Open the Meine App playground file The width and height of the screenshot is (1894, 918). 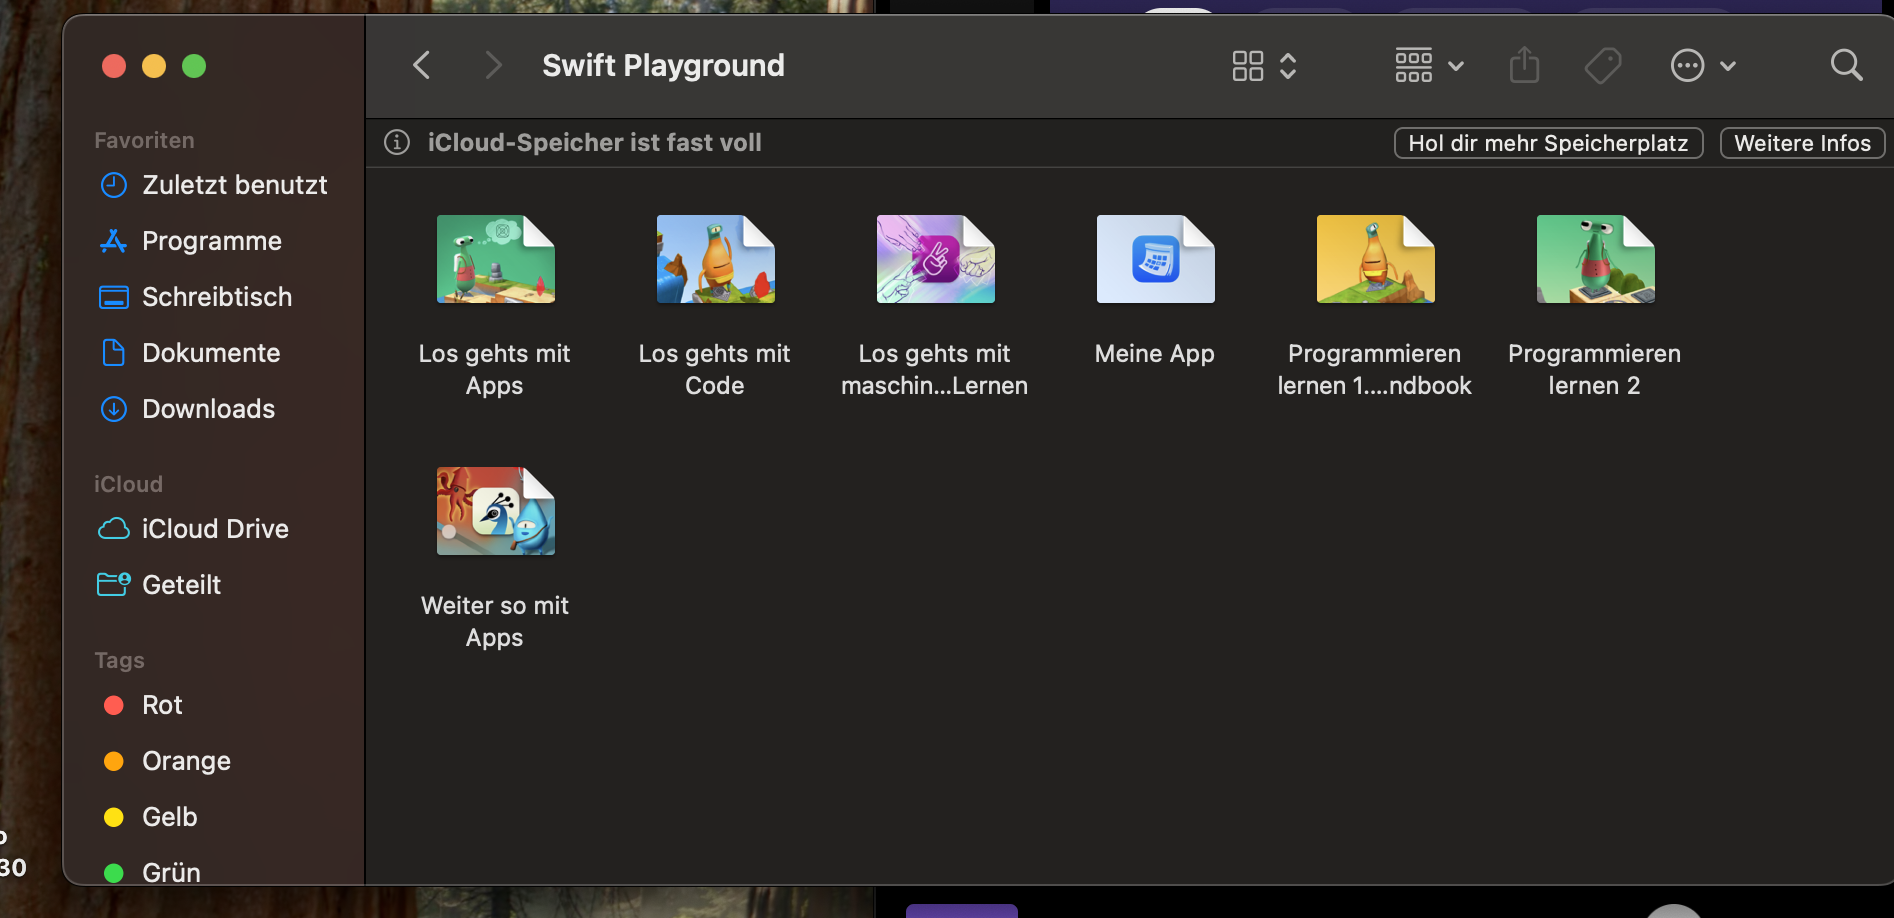coord(1155,260)
